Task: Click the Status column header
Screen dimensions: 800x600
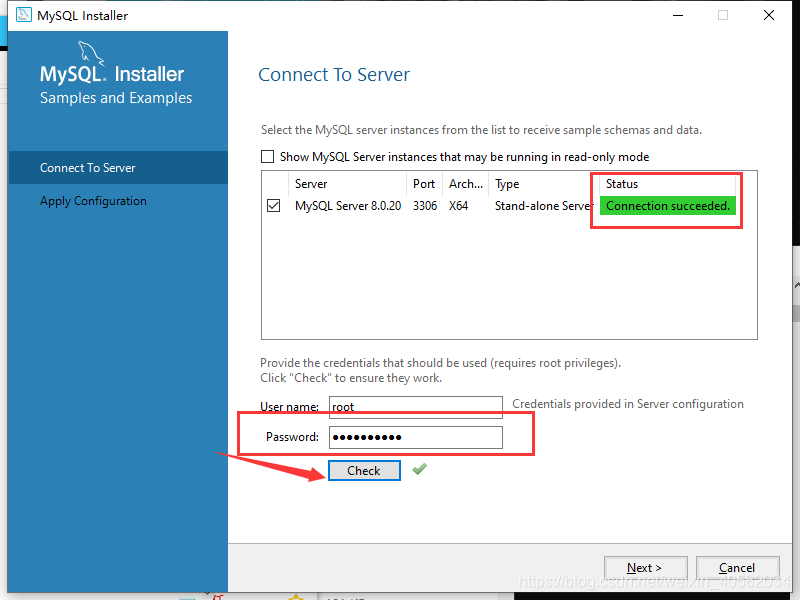Action: [667, 184]
